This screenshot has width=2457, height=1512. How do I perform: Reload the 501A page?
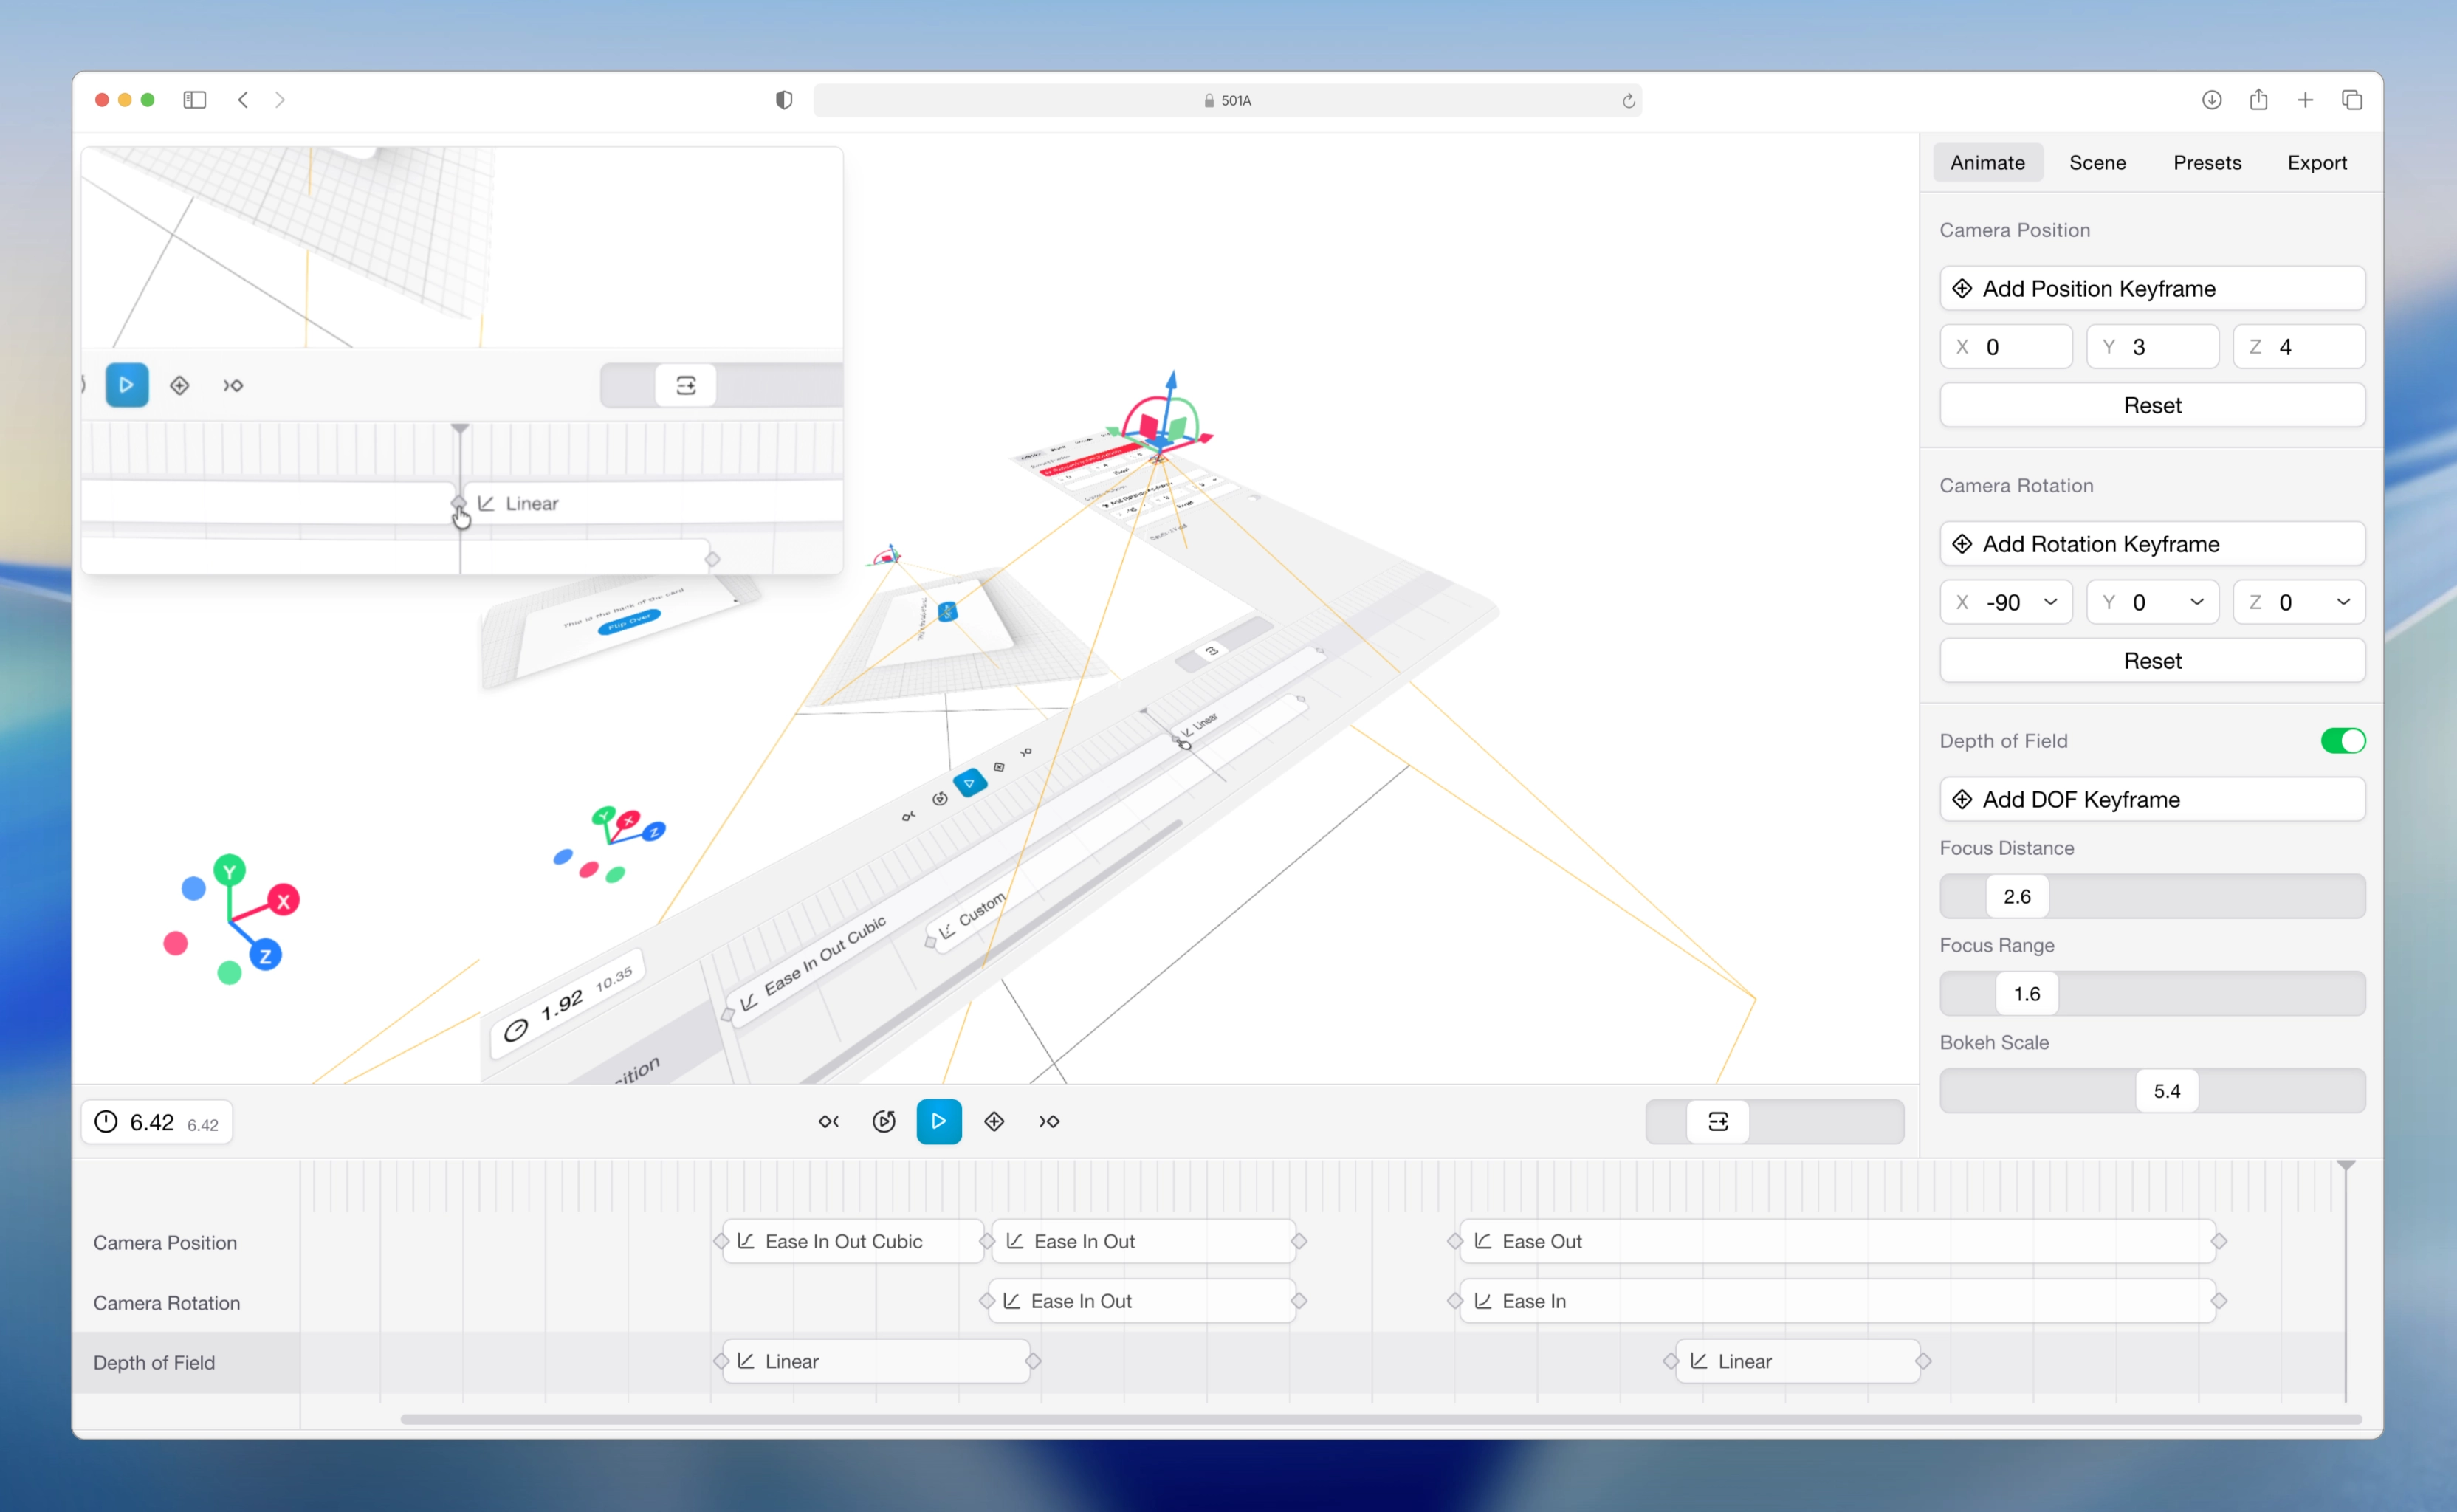click(x=1628, y=101)
